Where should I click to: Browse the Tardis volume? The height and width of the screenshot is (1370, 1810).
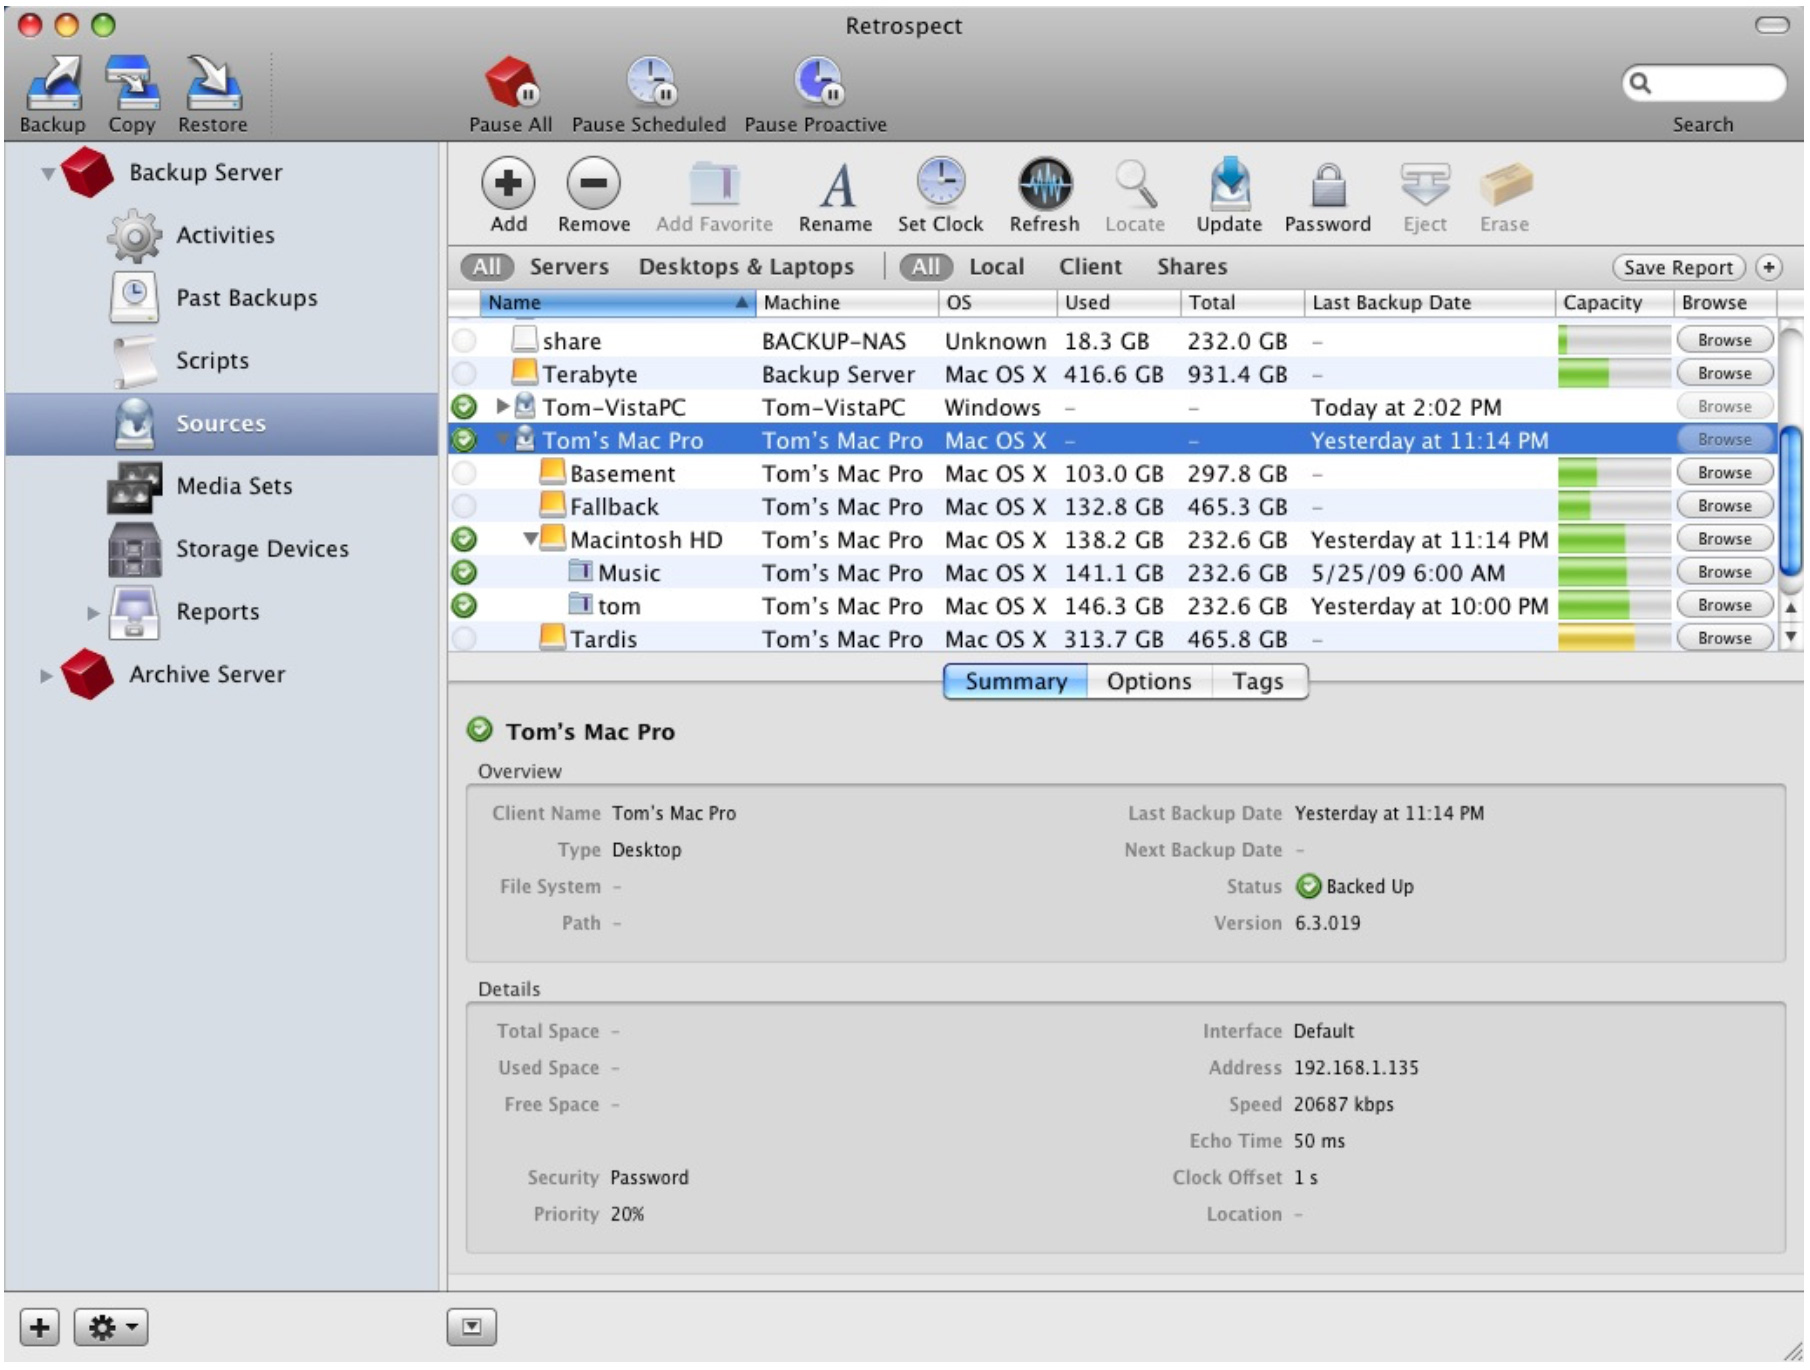[1724, 638]
